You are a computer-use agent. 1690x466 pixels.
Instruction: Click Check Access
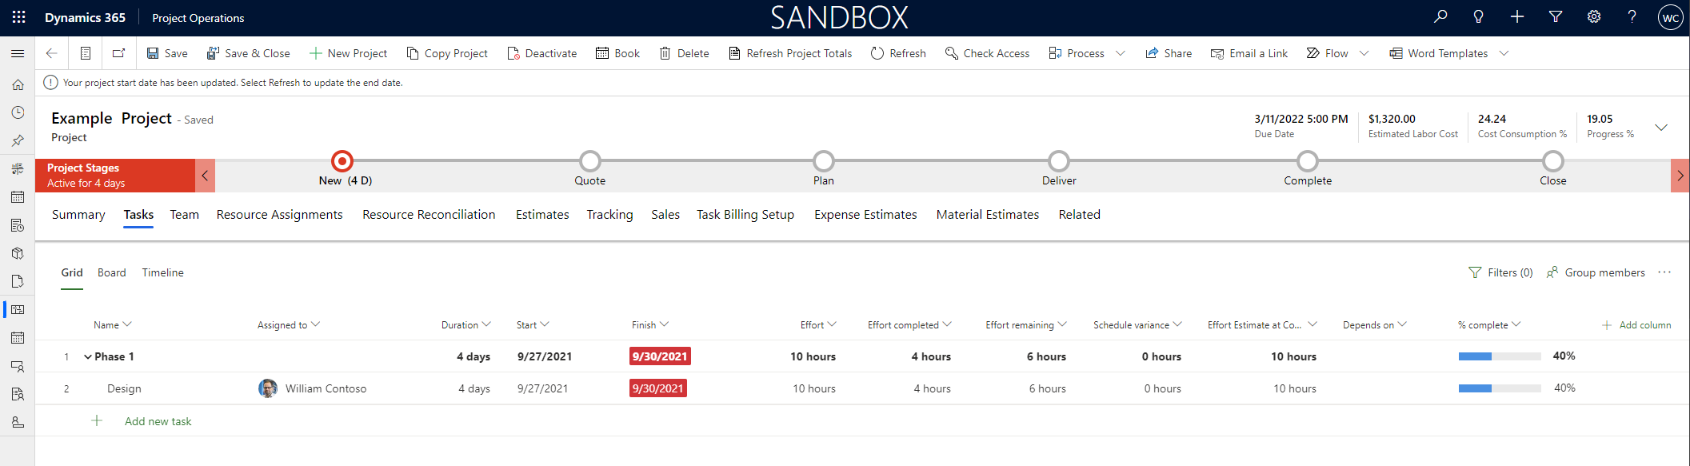tap(987, 53)
